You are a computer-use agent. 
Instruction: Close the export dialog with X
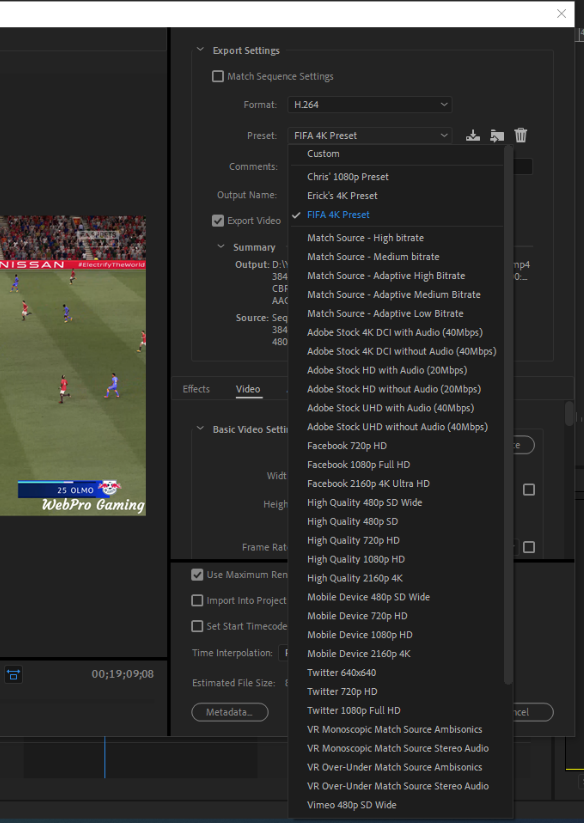tap(561, 14)
